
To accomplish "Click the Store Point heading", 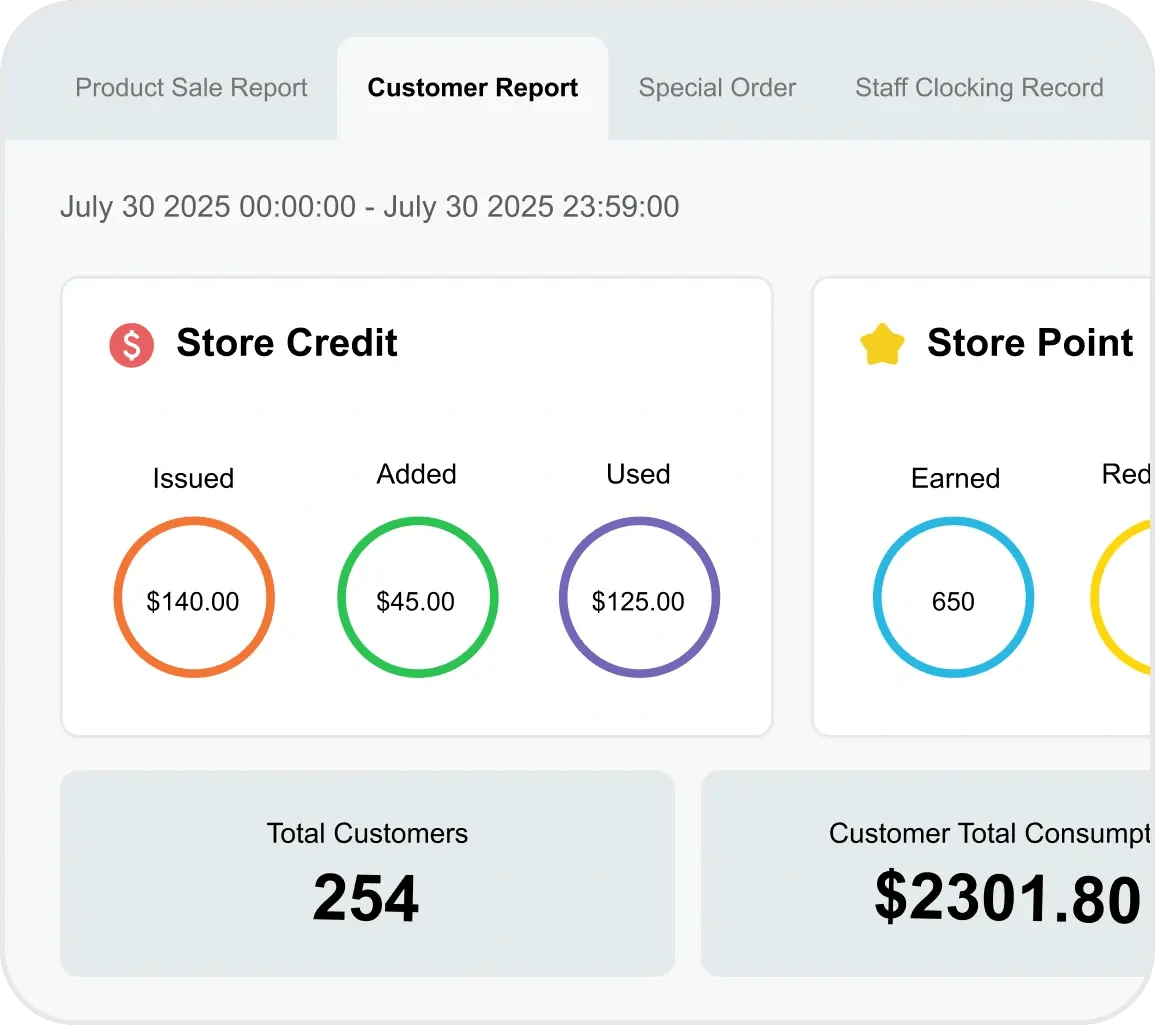I will pos(1029,343).
